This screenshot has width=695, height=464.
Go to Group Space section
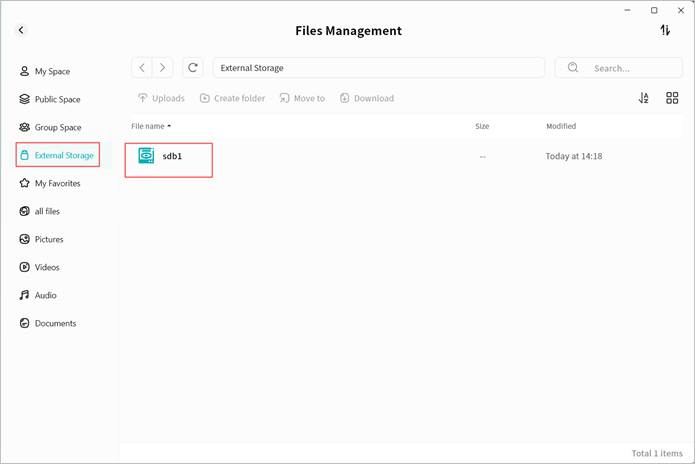pos(57,128)
